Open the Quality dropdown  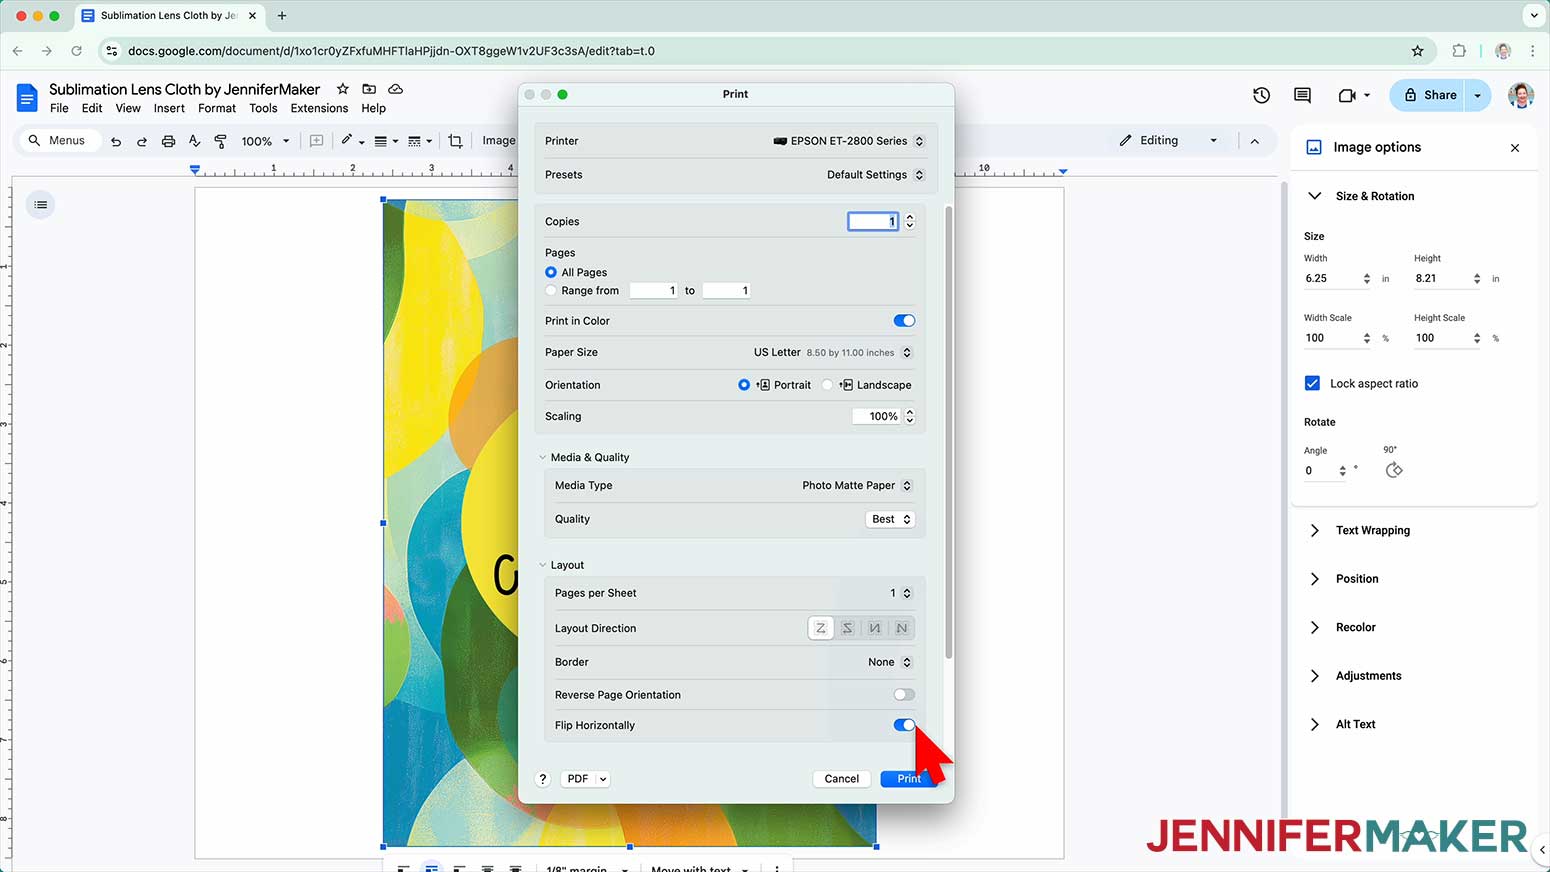890,519
